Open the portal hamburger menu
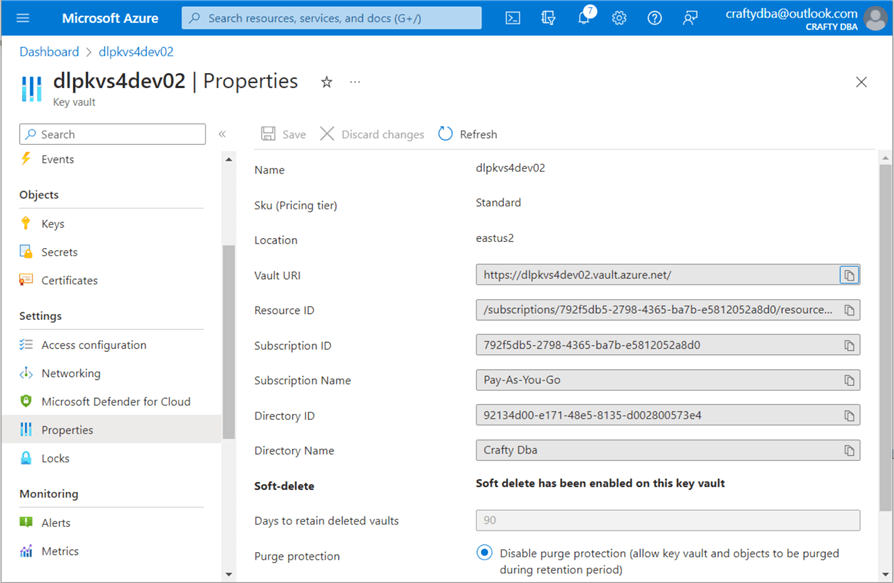Screen dimensions: 894x583 [23, 18]
